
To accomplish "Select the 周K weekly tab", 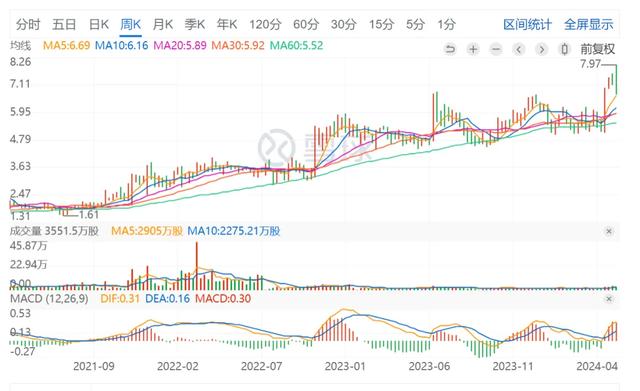I will (131, 24).
